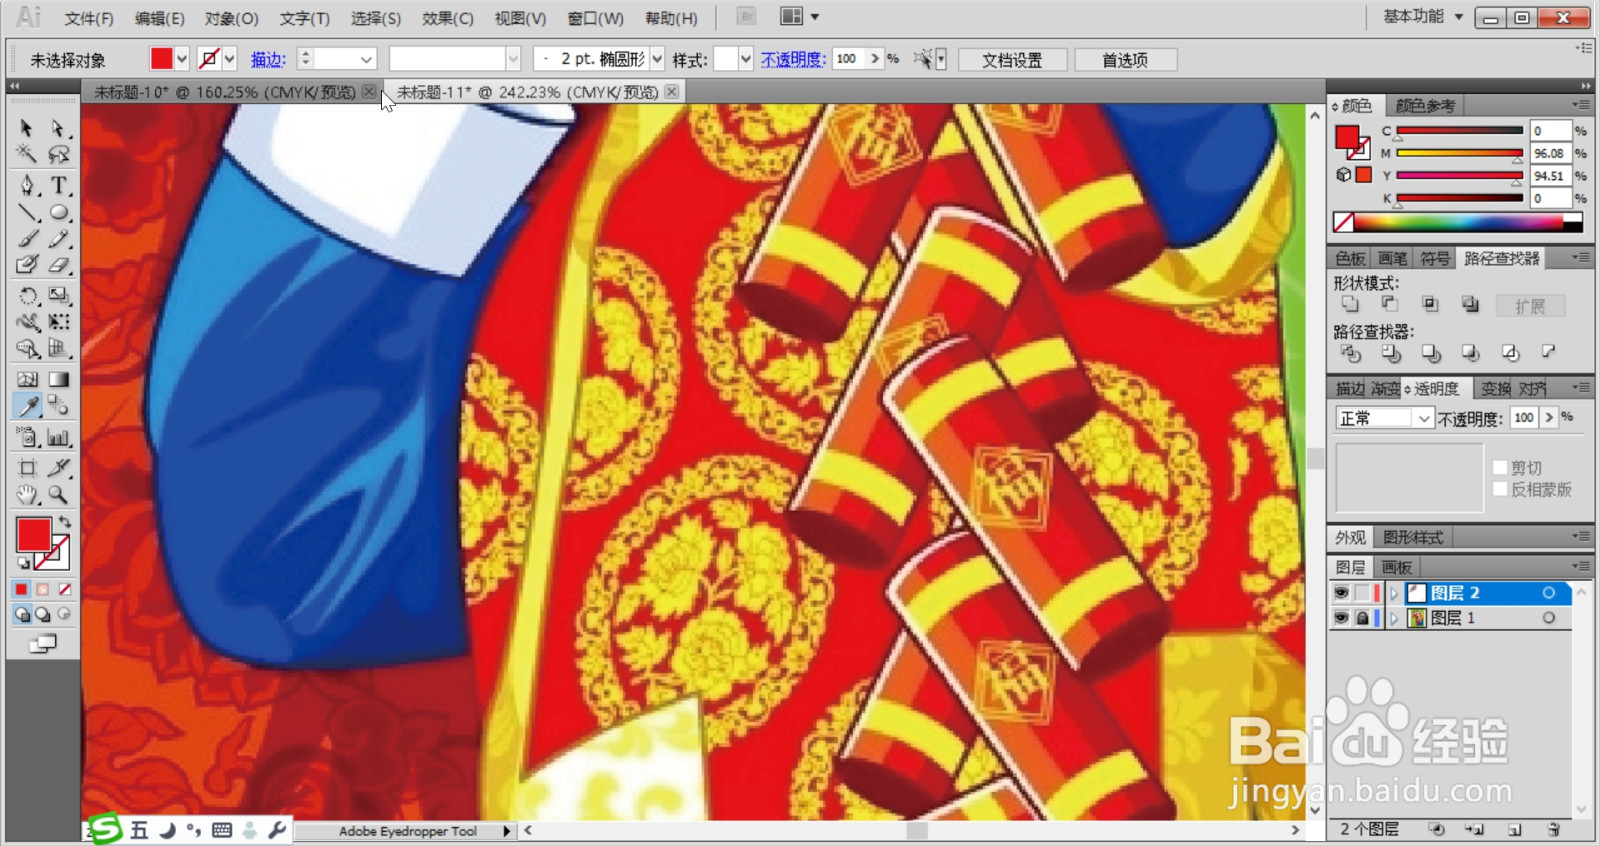The height and width of the screenshot is (846, 1600).
Task: Select the Pen tool
Action: [28, 185]
